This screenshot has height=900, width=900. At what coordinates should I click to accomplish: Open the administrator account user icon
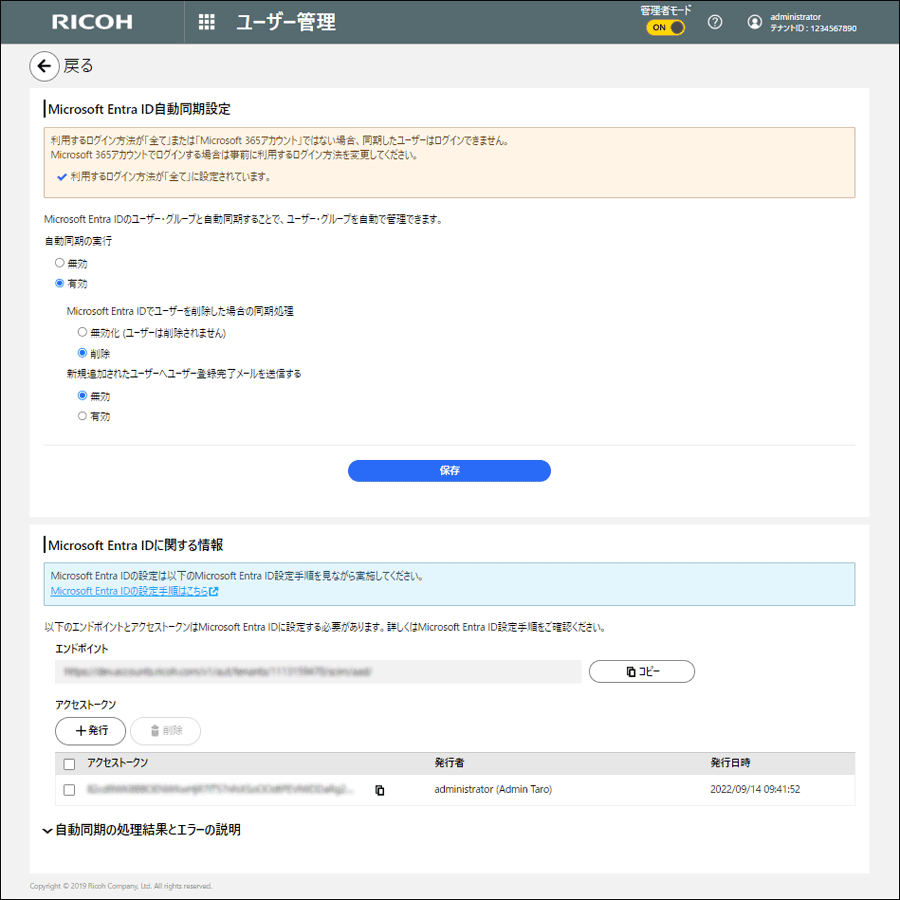coord(755,22)
